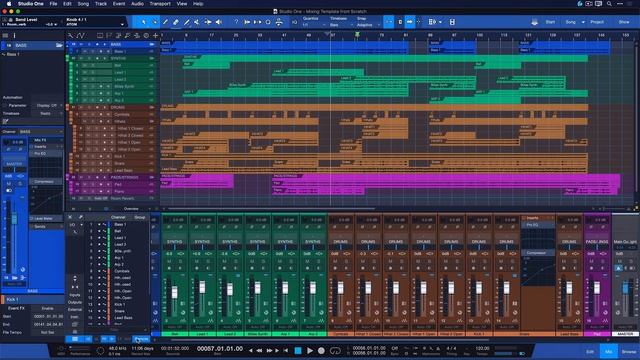
Task: Click the Project page button
Action: [597, 22]
